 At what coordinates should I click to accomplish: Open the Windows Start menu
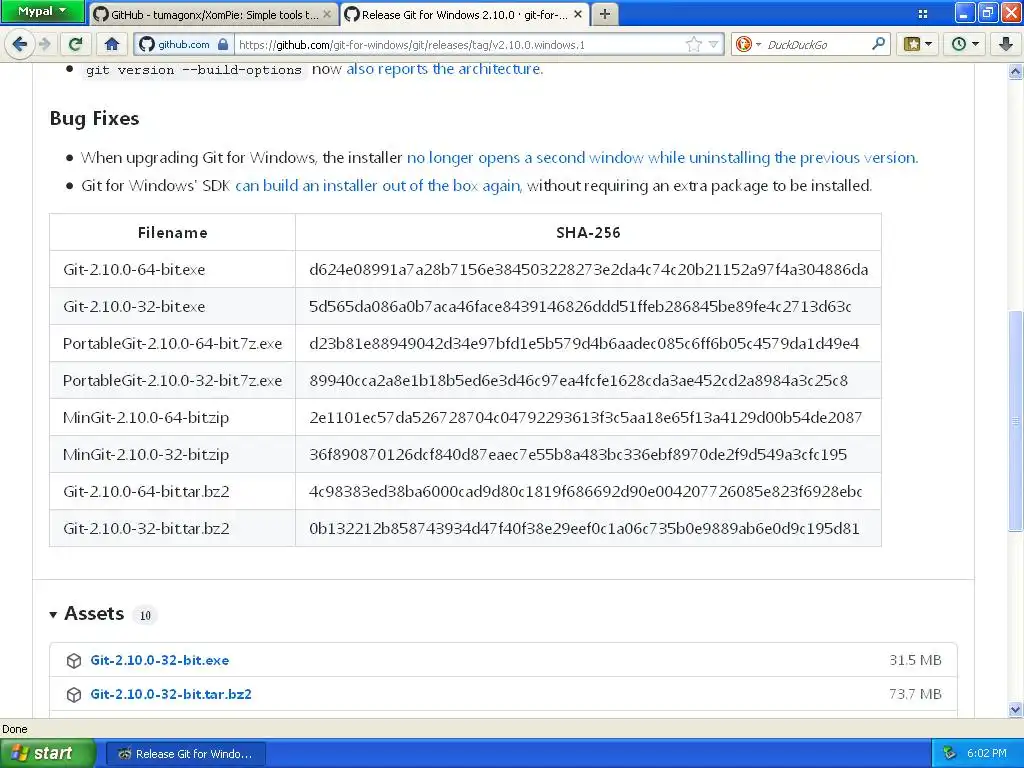click(x=47, y=754)
